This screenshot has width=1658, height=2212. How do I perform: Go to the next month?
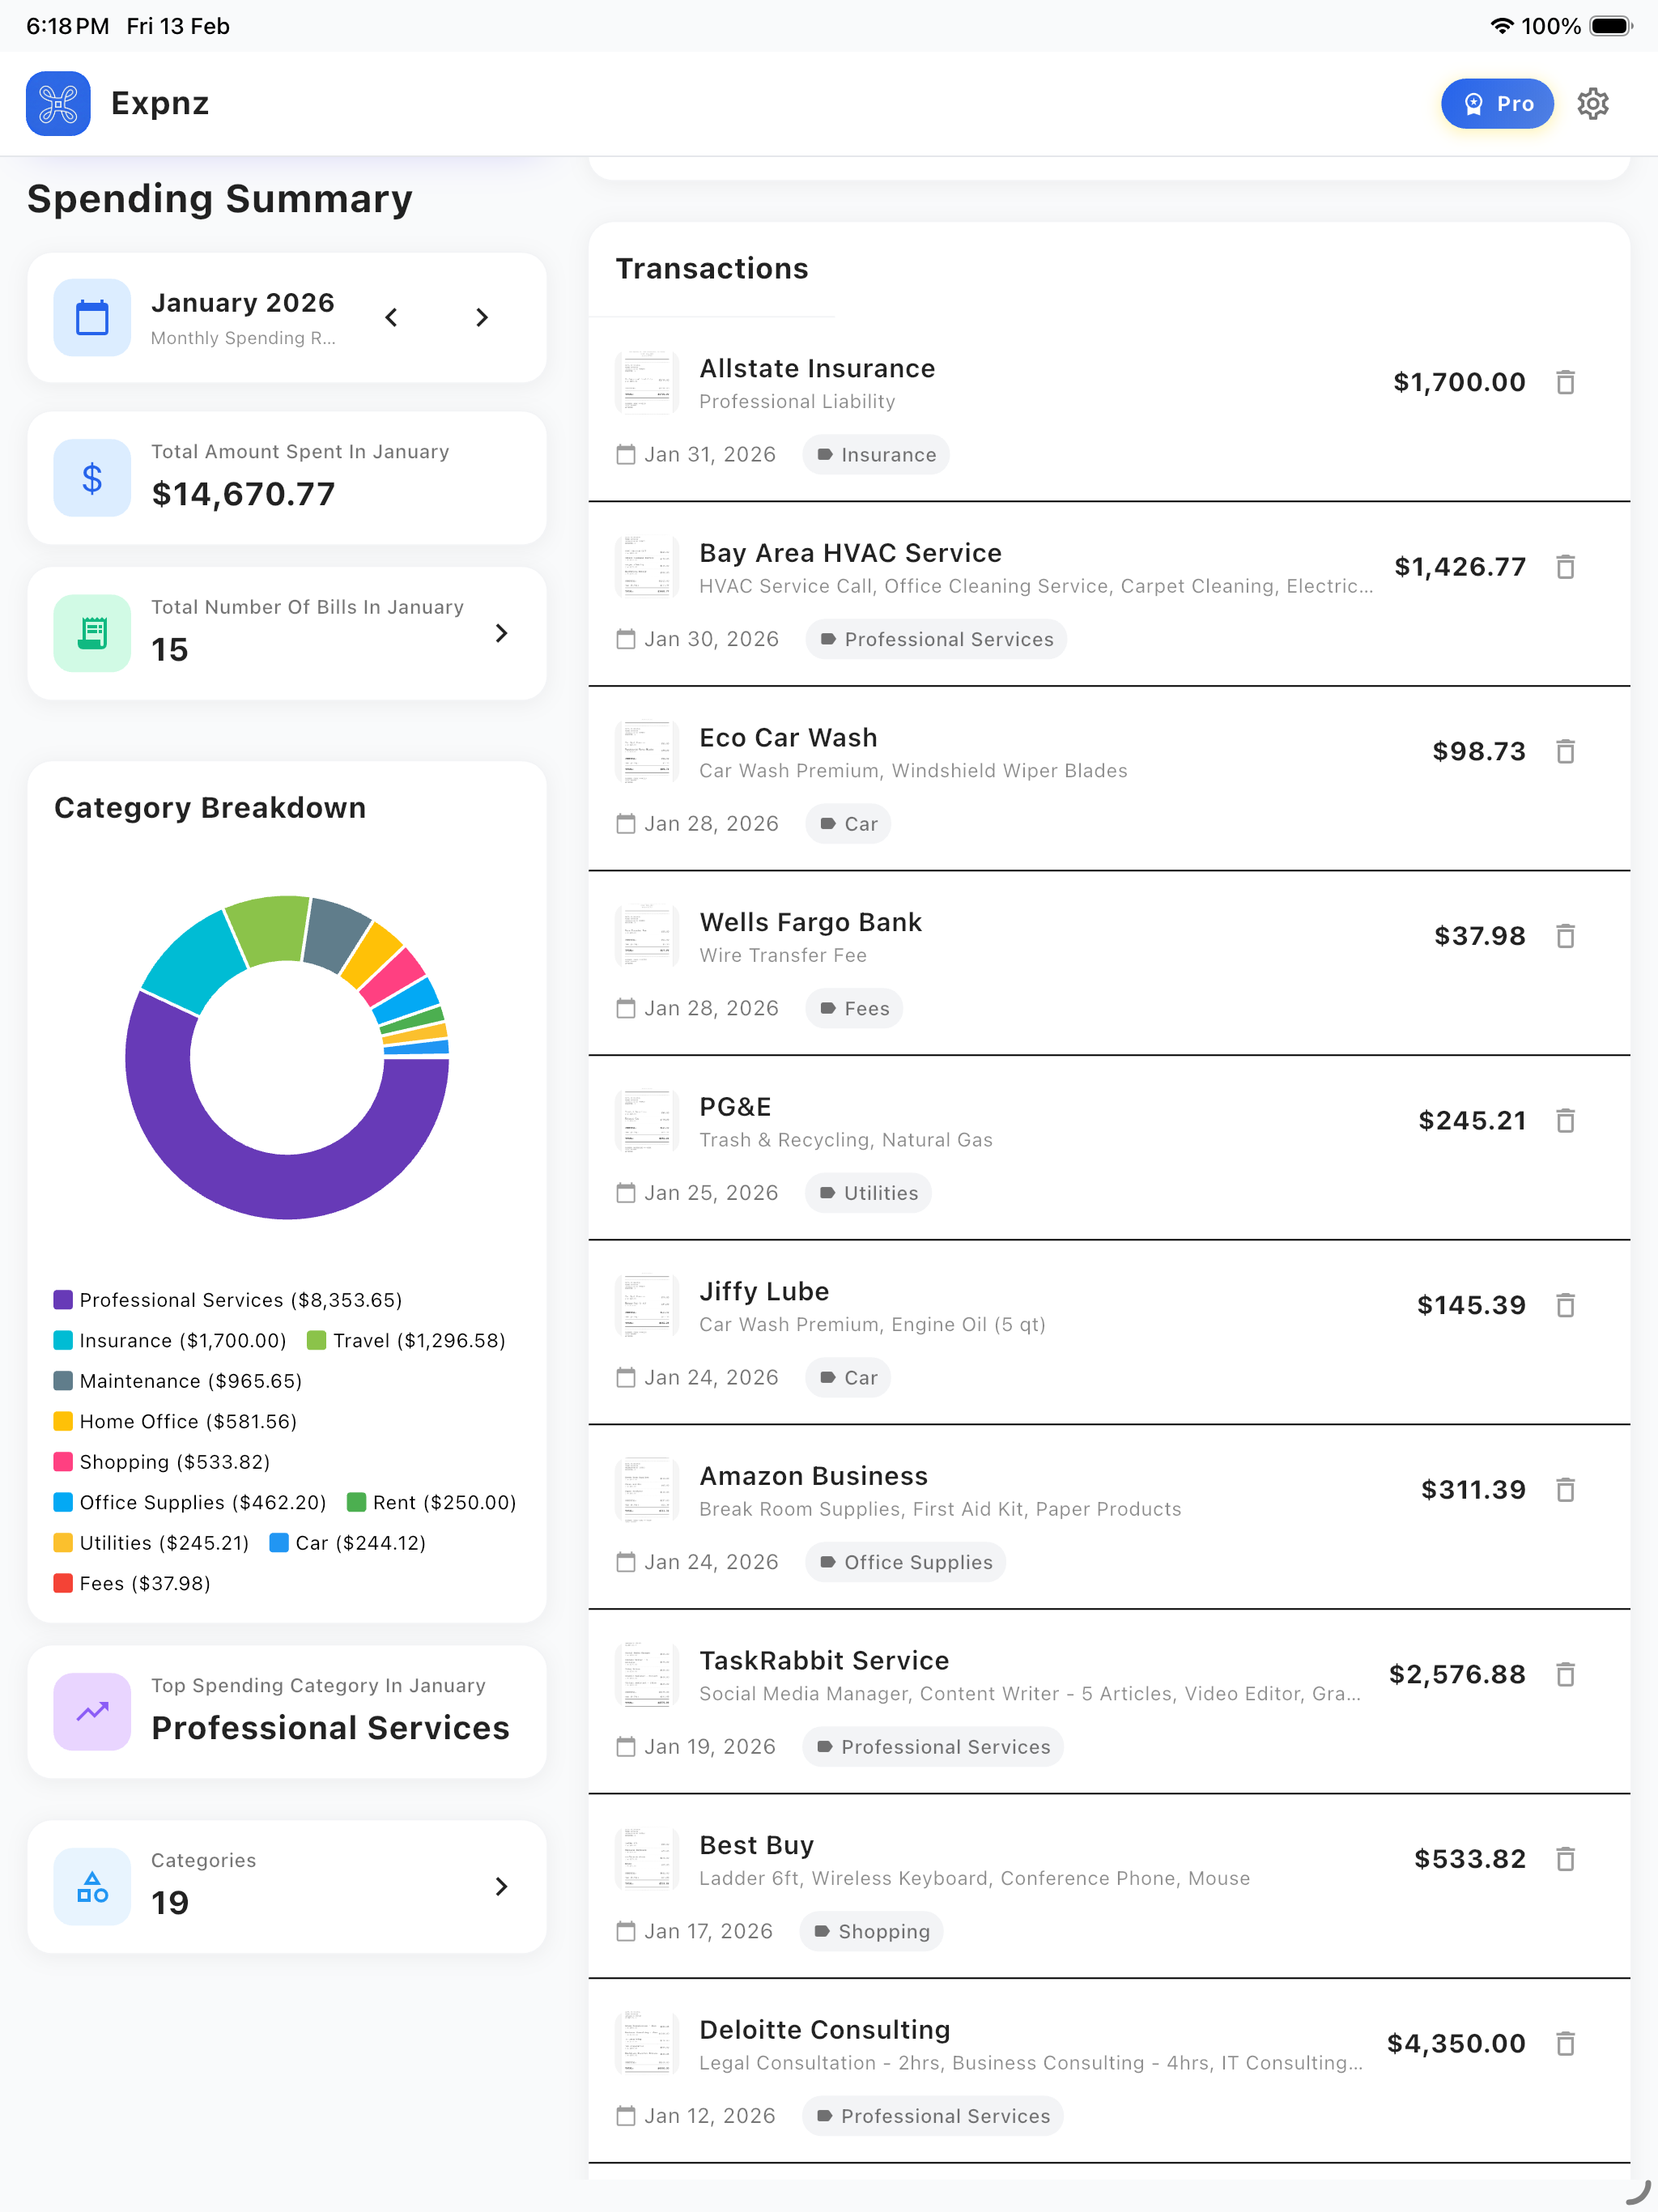(x=482, y=318)
